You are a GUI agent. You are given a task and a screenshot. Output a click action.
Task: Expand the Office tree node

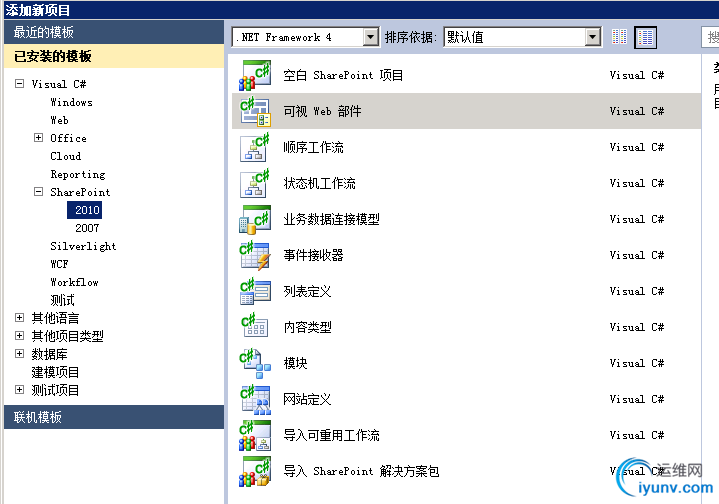coord(39,138)
